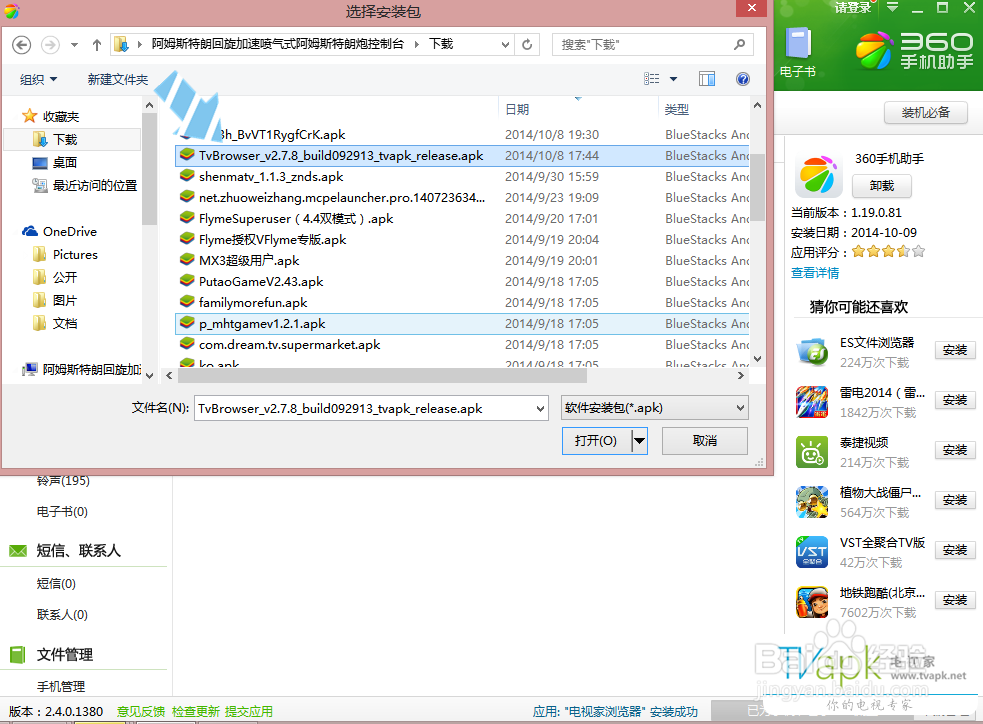Click the 文件名 filename input box
Viewport: 983px width, 724px height.
click(x=364, y=408)
